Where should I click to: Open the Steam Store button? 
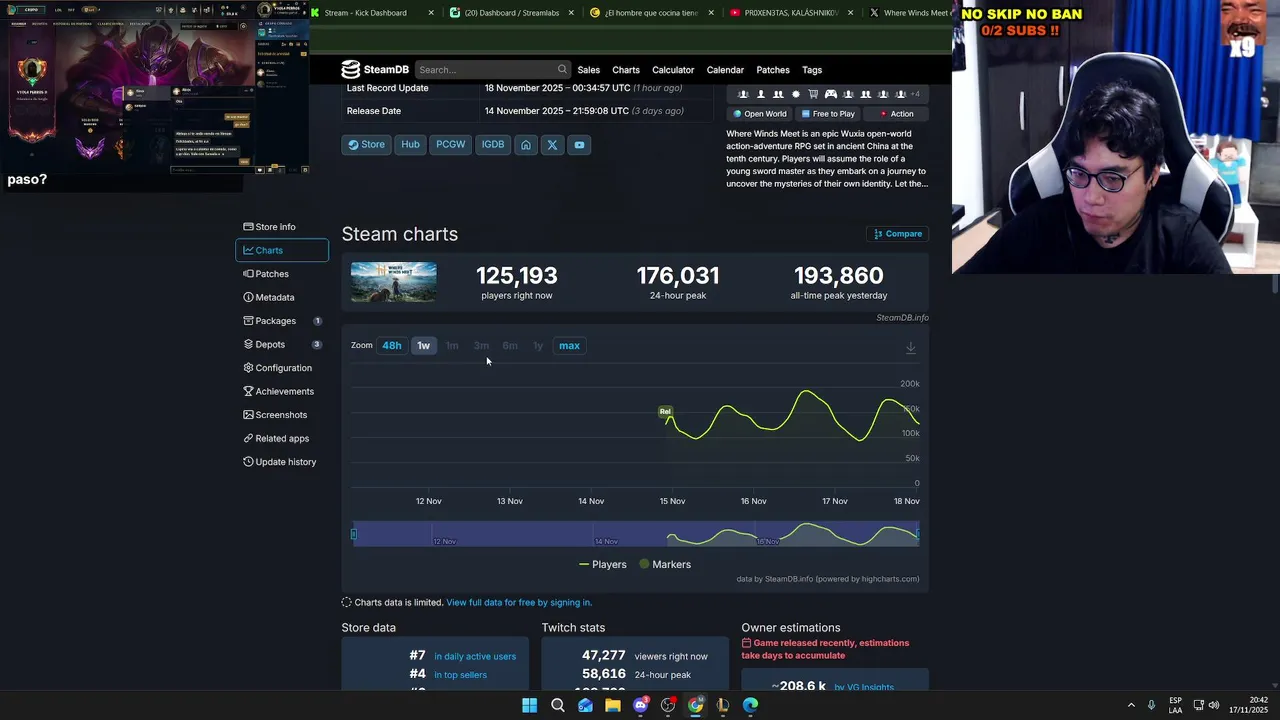[366, 145]
